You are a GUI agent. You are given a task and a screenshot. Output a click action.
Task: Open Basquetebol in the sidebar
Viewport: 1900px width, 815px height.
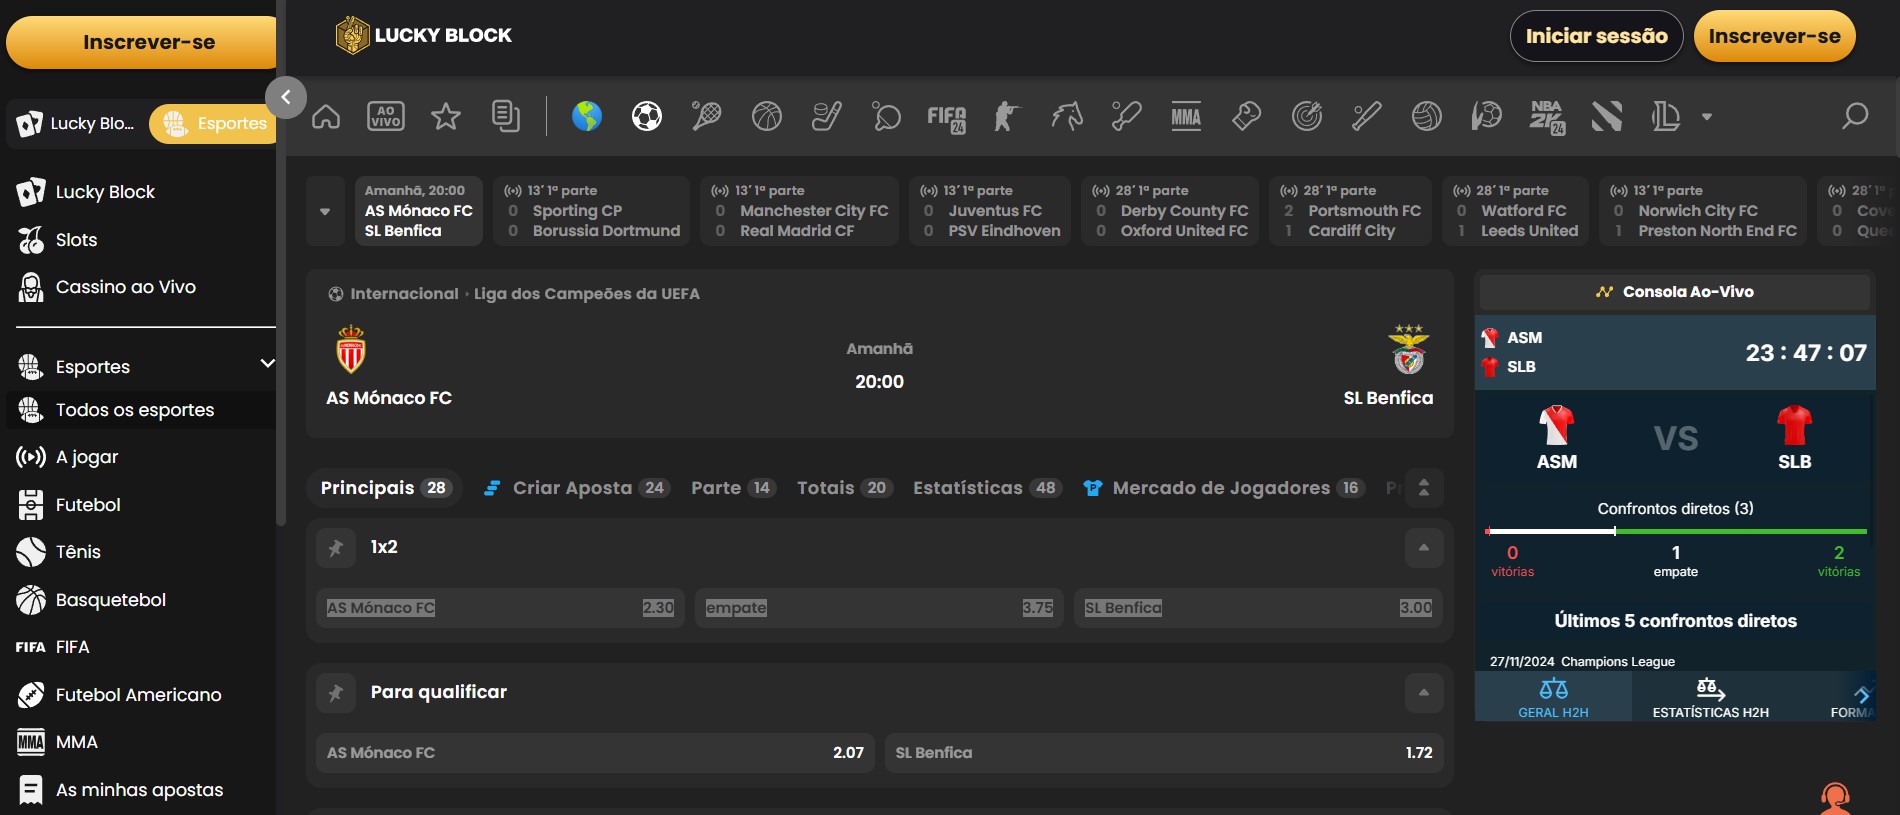111,600
